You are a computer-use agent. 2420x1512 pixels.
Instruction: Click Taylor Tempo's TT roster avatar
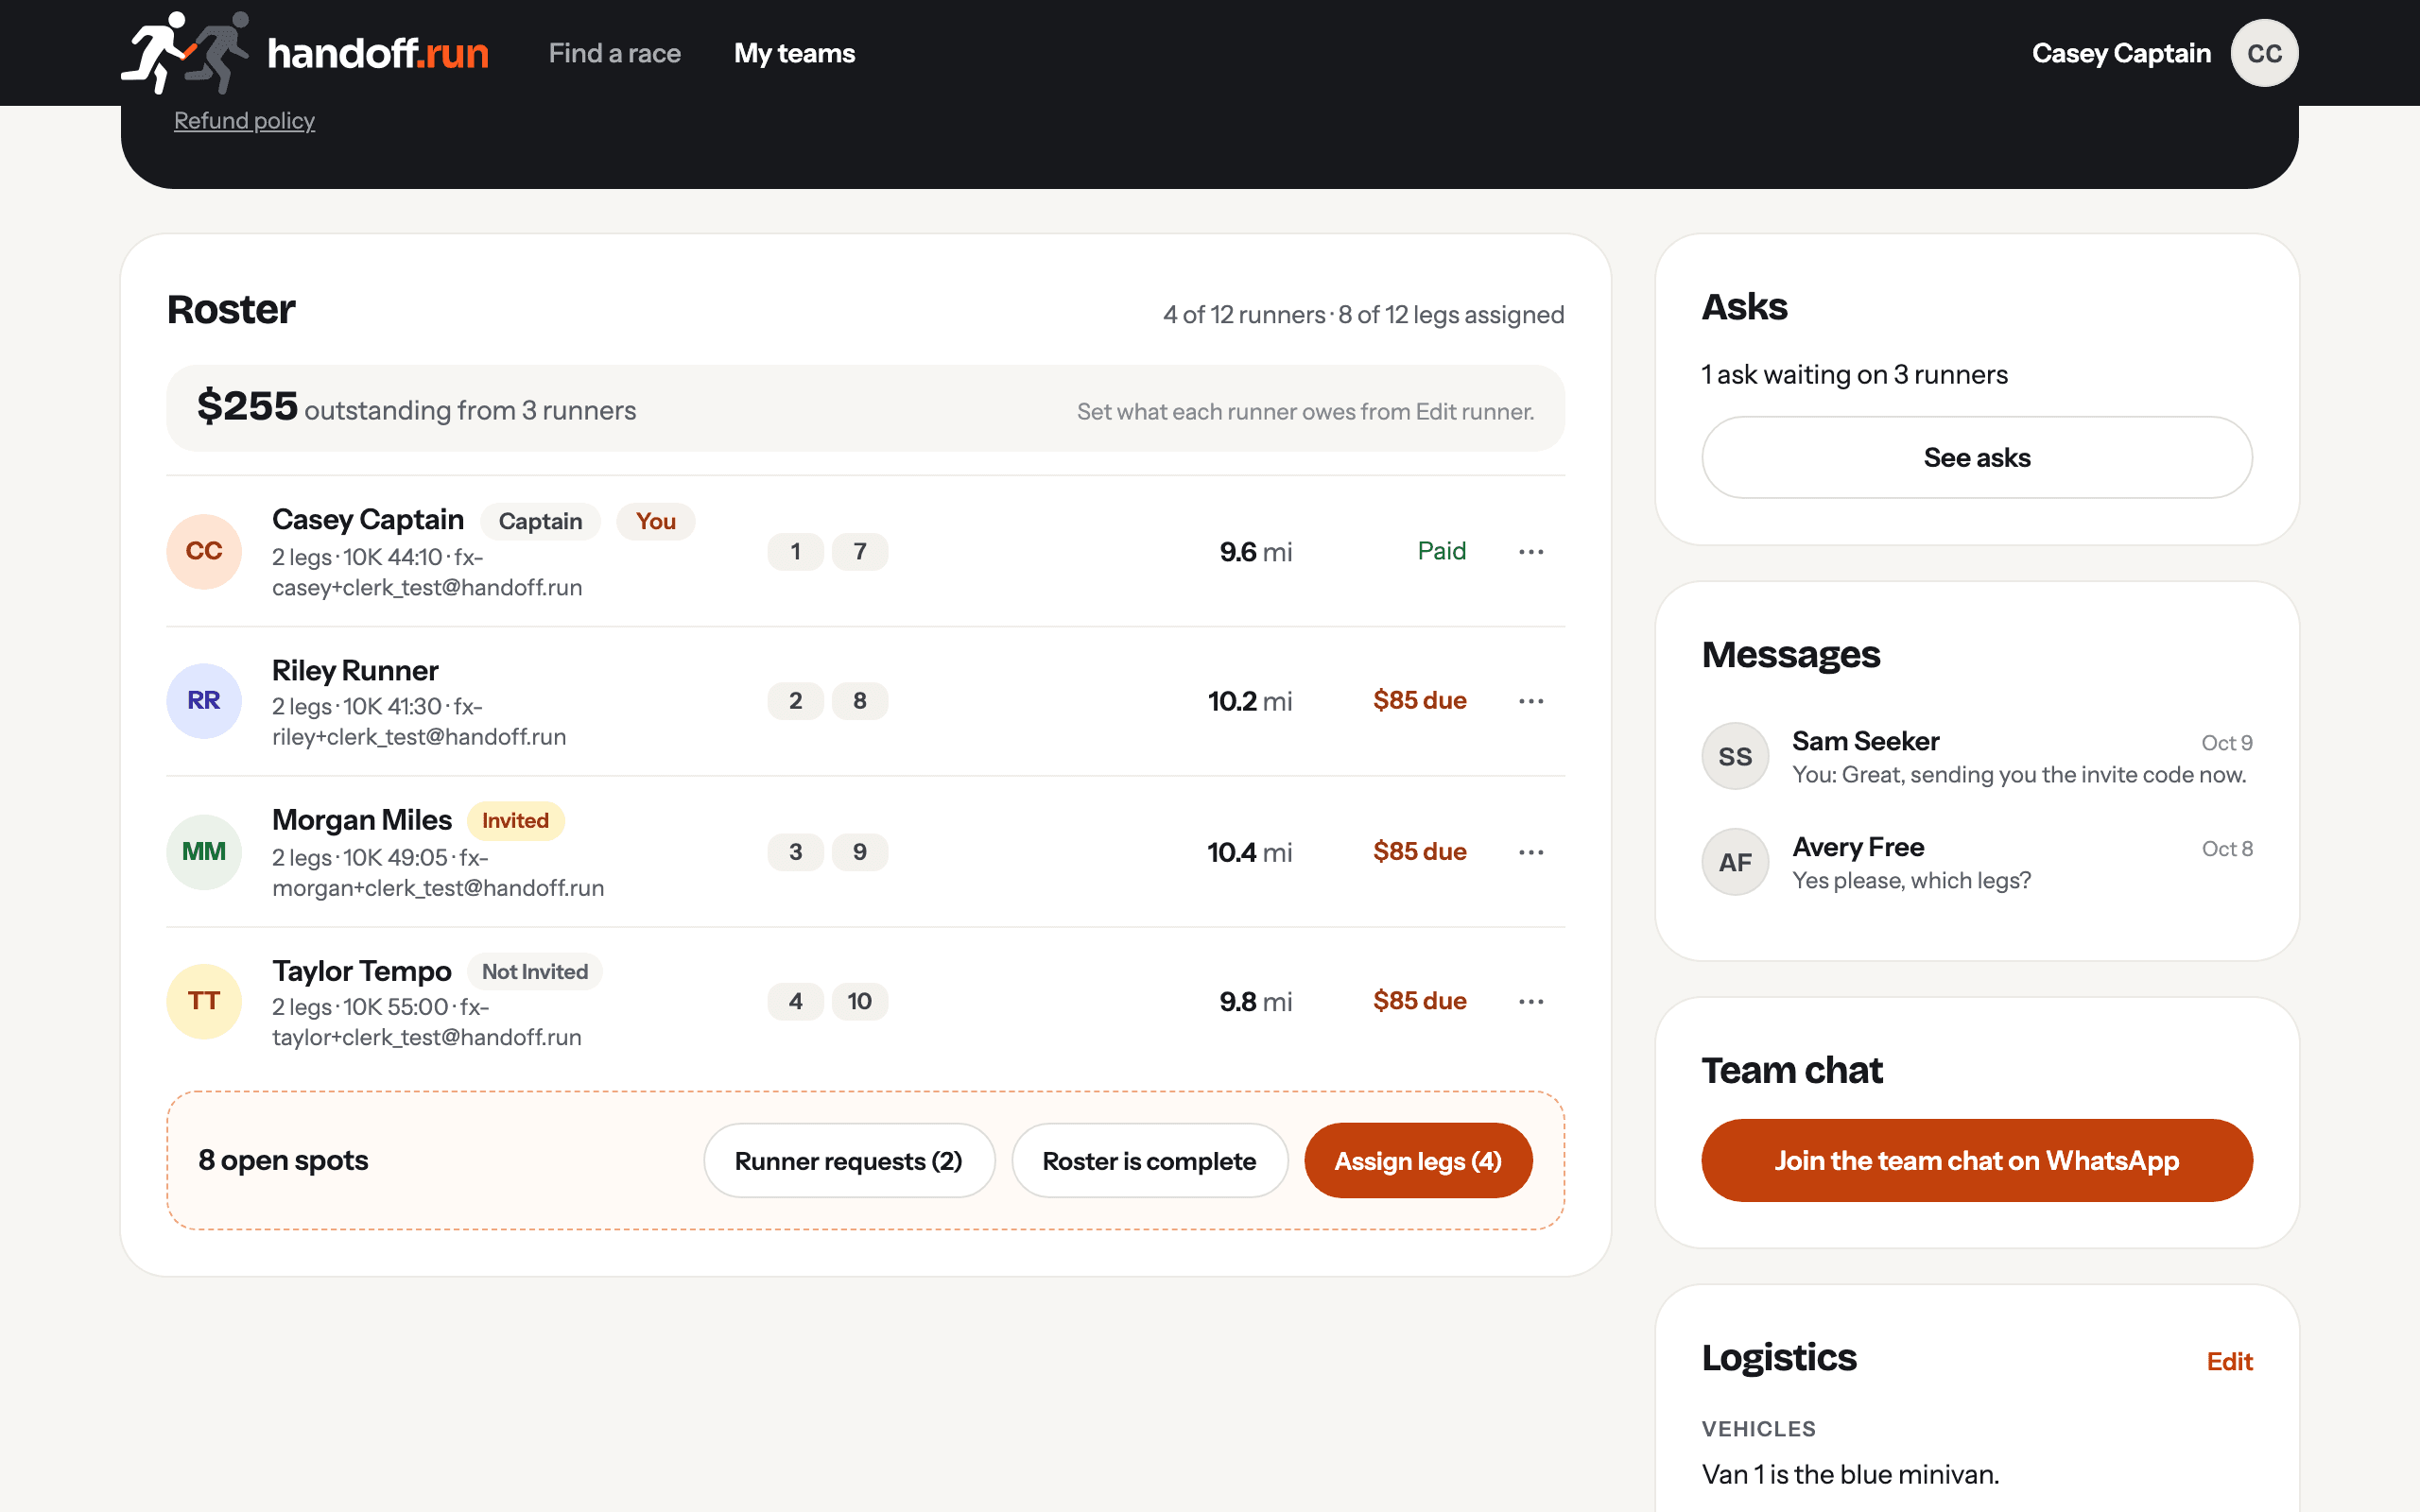pos(204,1001)
